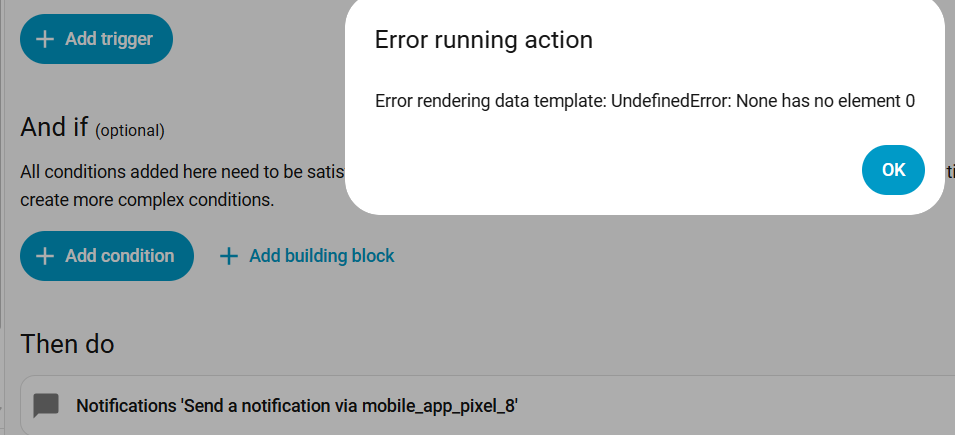Click the '(optional)' label next to And if
955x435 pixels.
coord(130,130)
